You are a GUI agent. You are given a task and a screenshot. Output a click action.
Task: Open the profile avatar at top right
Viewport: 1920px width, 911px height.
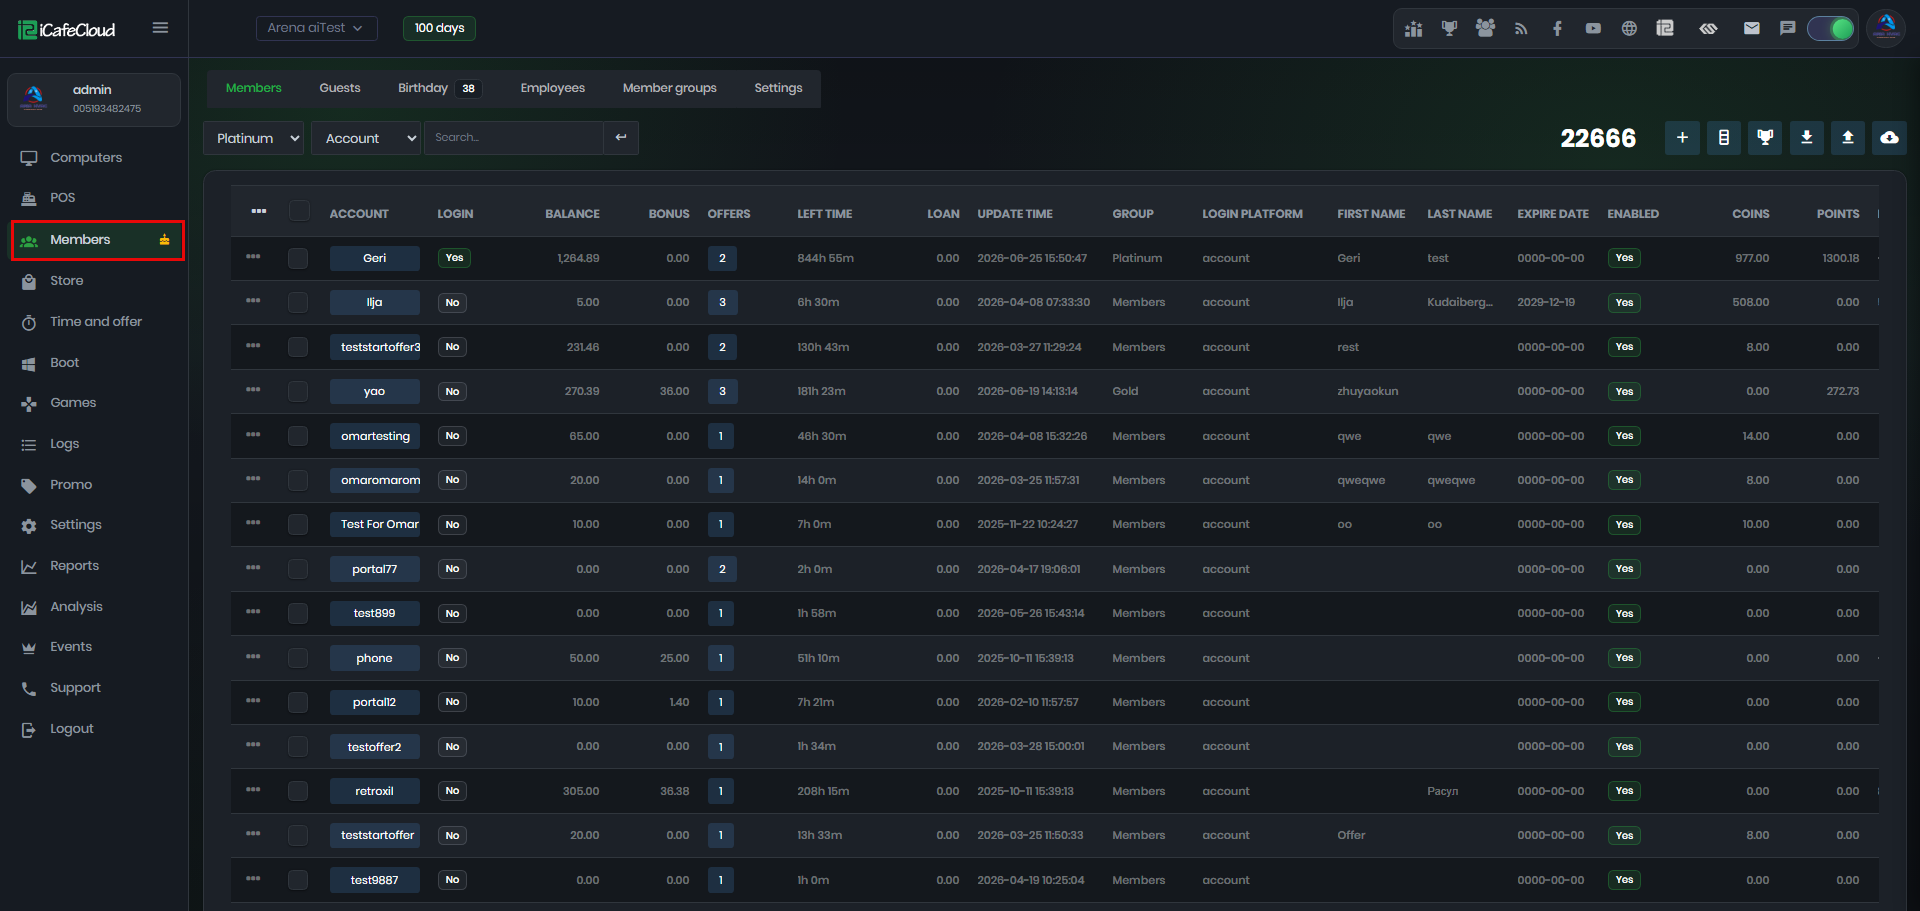1886,28
